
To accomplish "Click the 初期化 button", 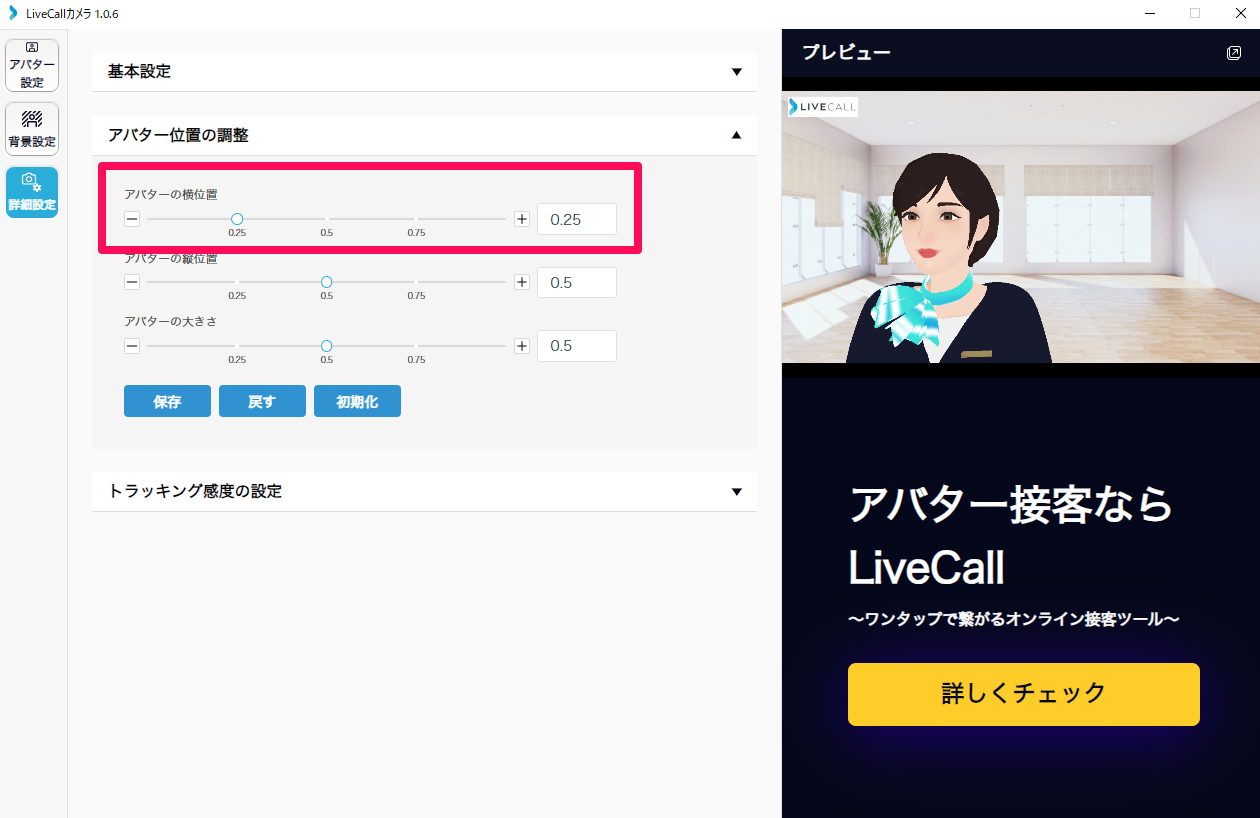I will click(357, 401).
